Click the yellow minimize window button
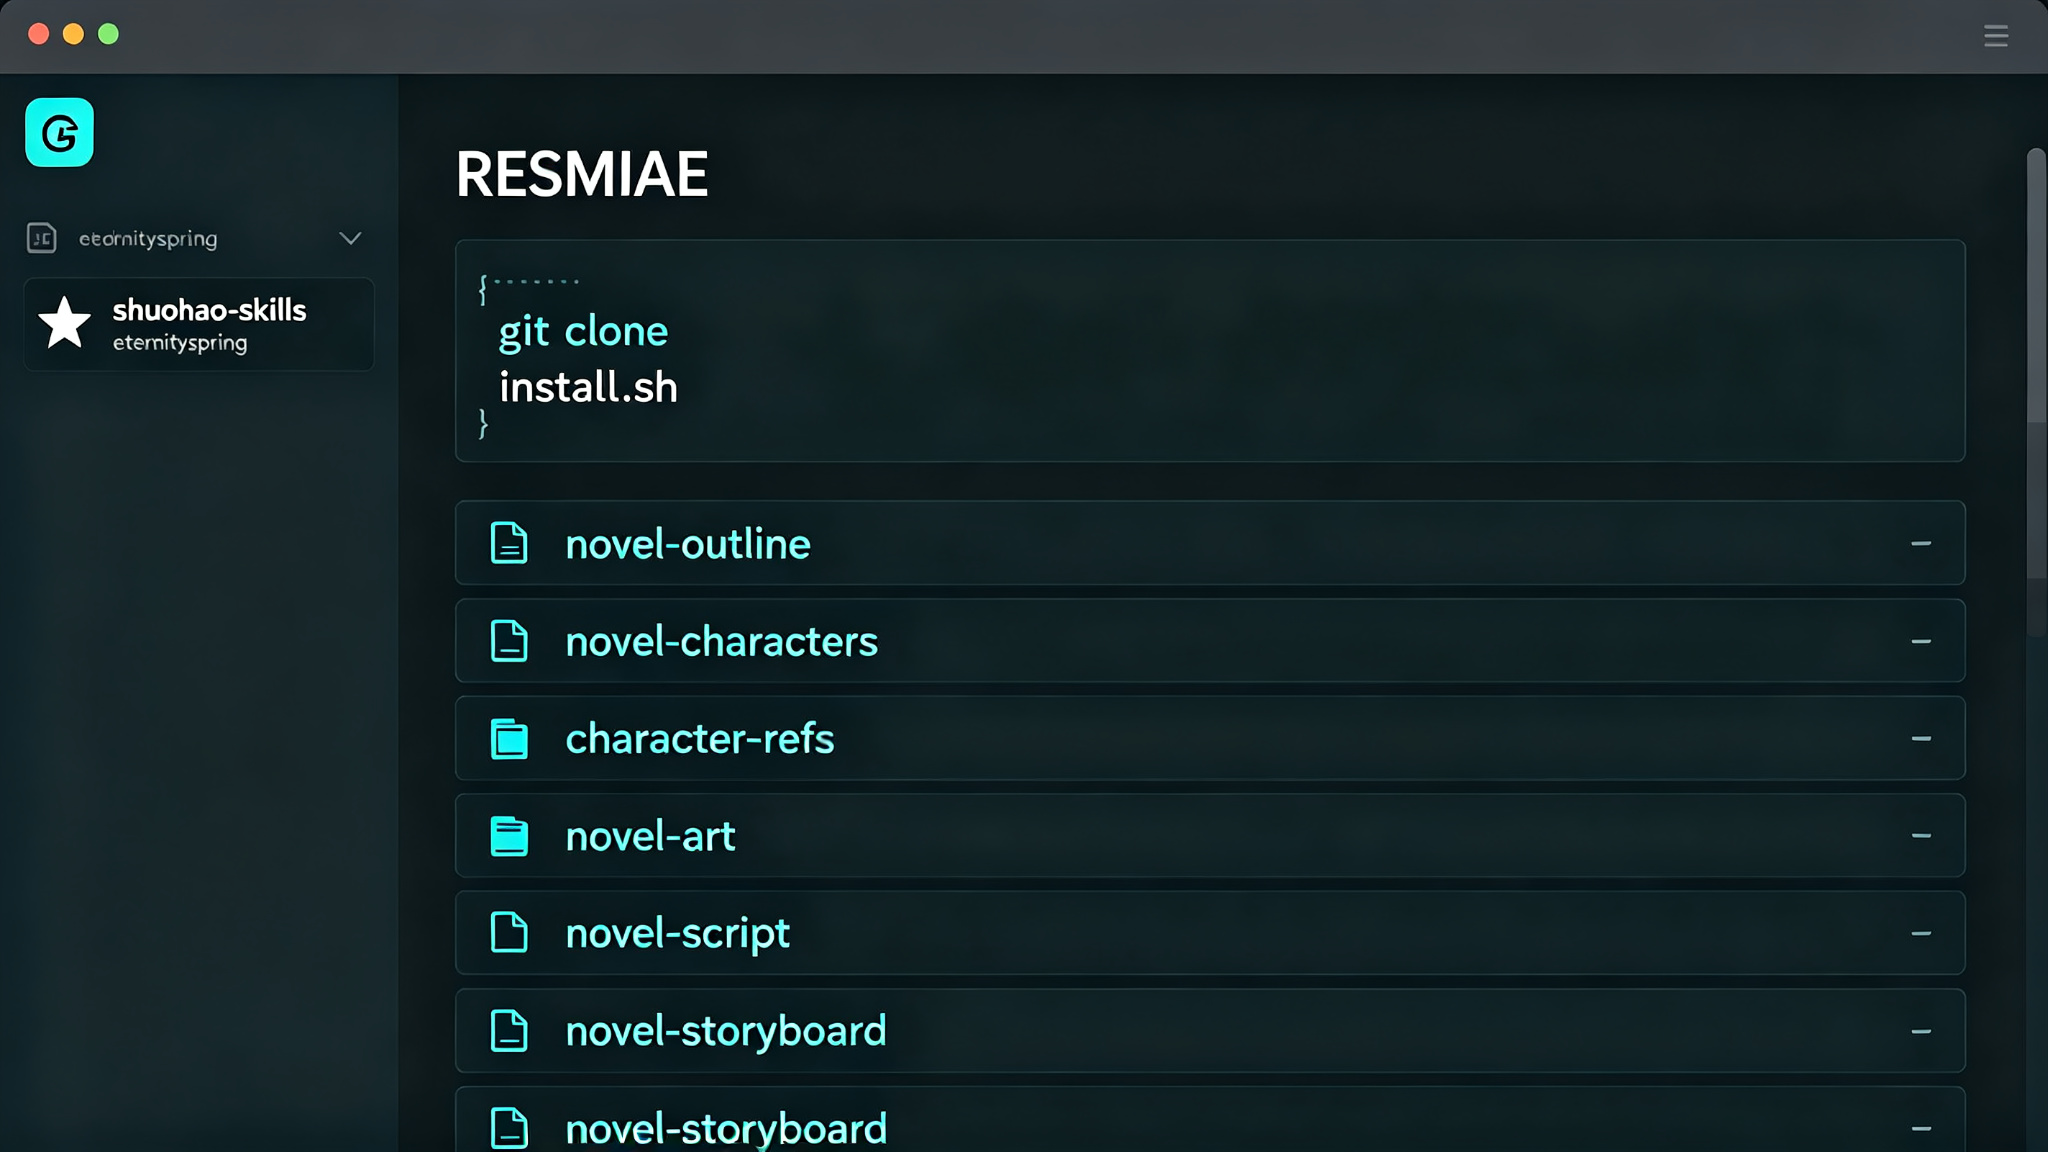 pos(73,34)
